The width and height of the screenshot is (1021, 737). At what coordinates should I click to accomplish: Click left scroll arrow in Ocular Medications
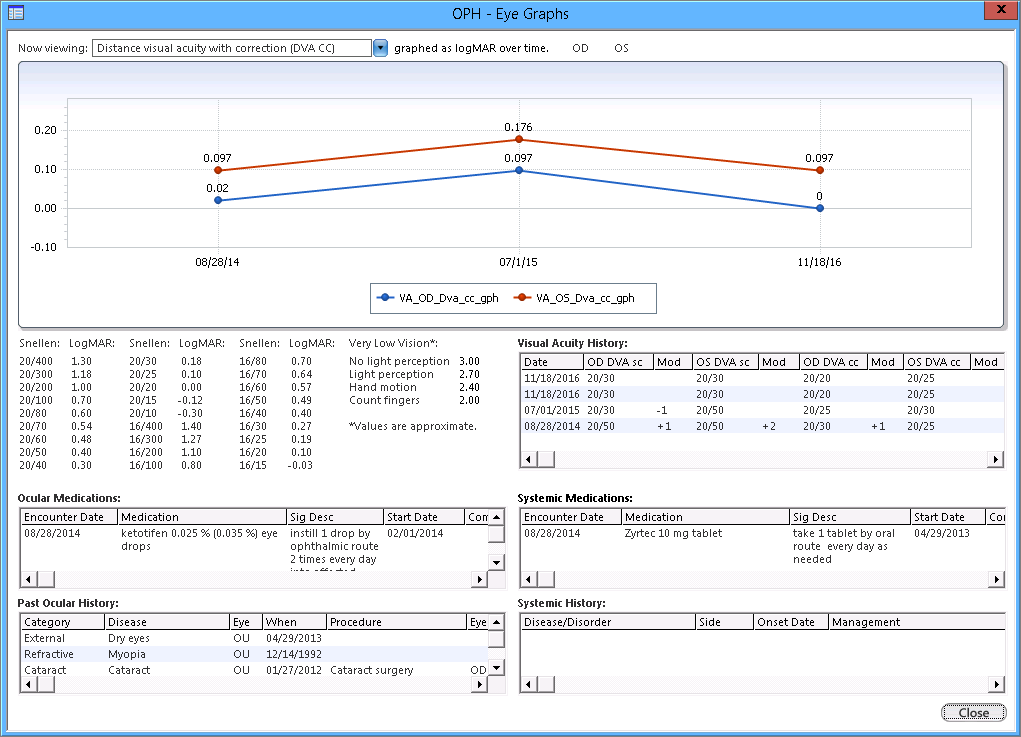29,579
